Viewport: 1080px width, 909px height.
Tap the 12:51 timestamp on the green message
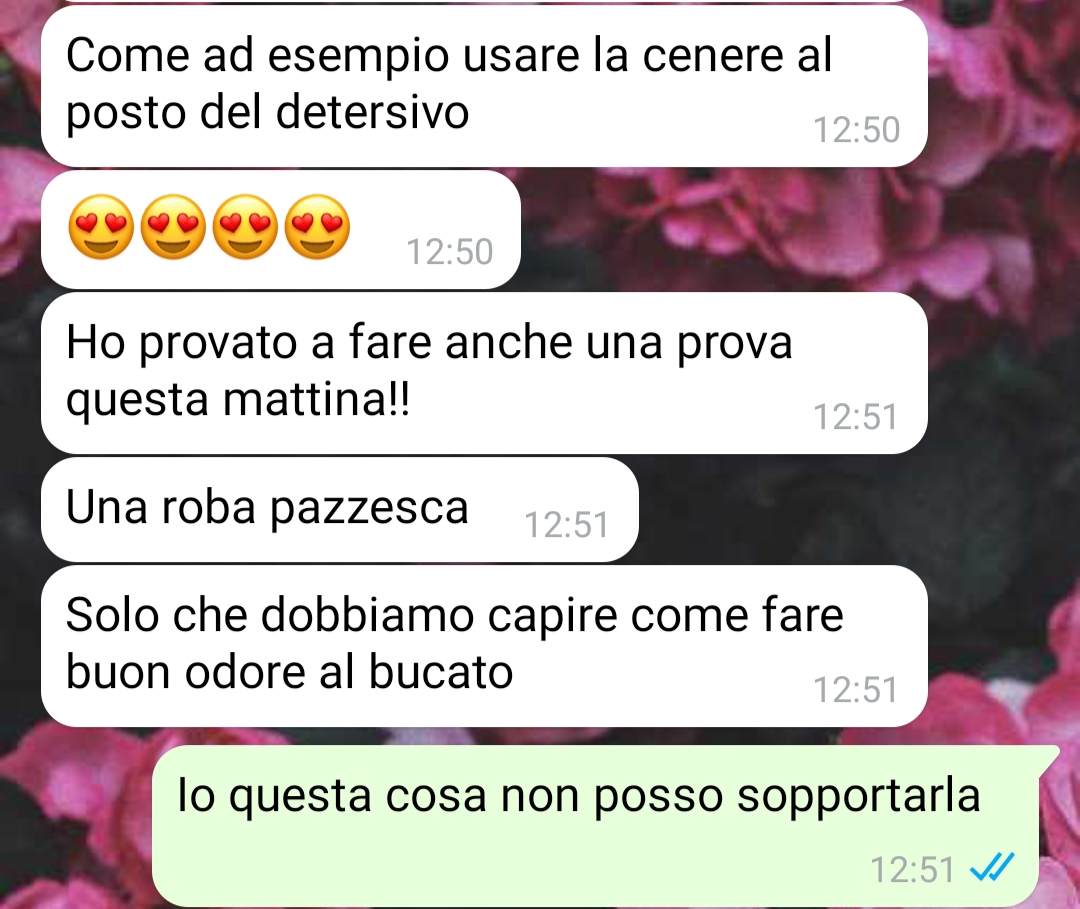click(912, 869)
